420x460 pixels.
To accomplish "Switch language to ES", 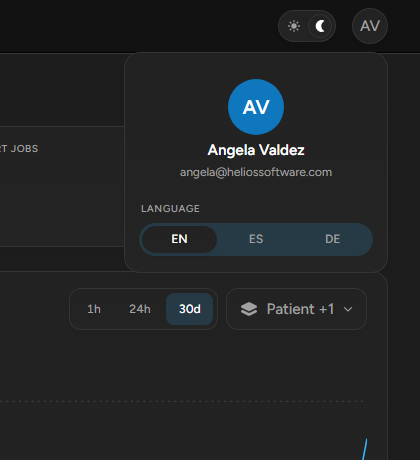I will [256, 239].
